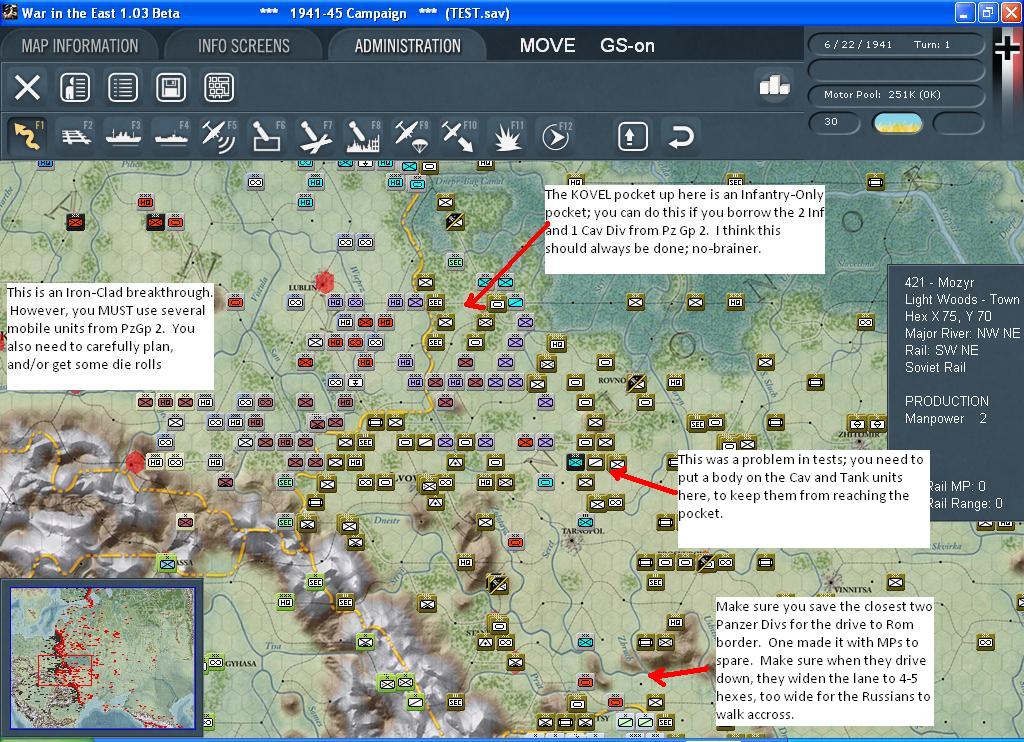Click the undo curved arrow icon
Viewport: 1024px width, 742px height.
(x=680, y=137)
